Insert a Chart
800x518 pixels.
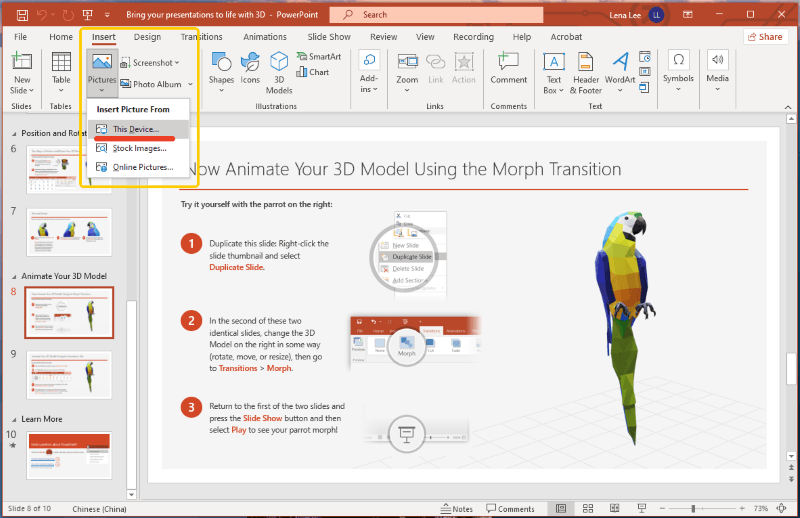(x=312, y=72)
